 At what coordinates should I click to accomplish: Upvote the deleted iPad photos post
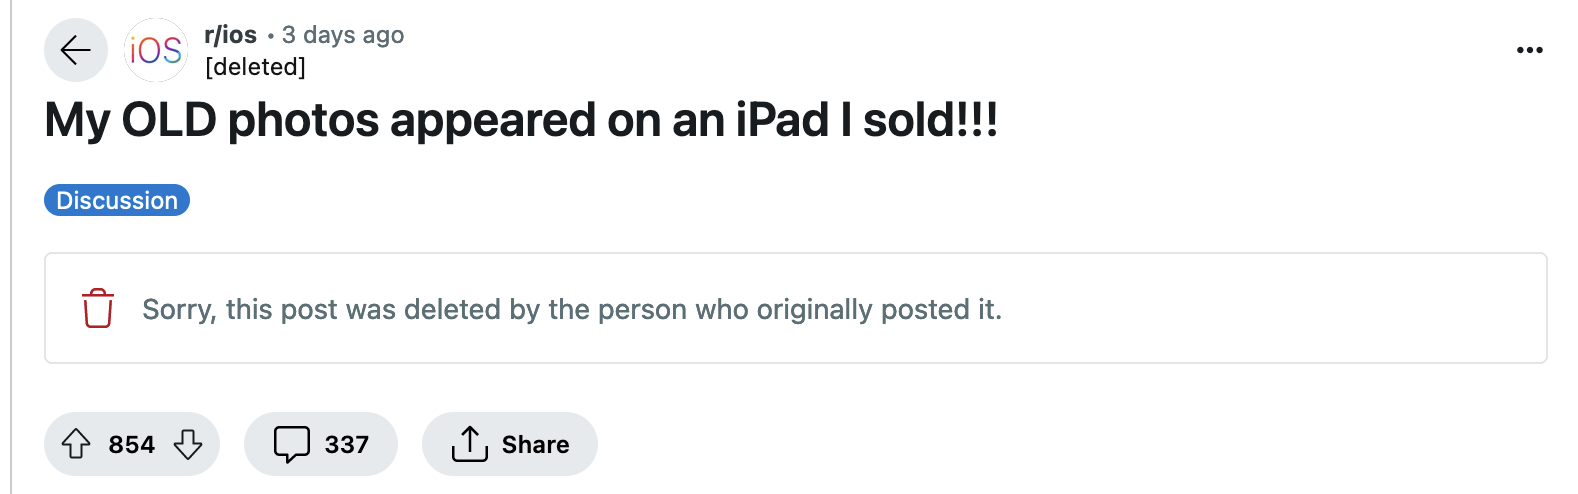pos(77,444)
